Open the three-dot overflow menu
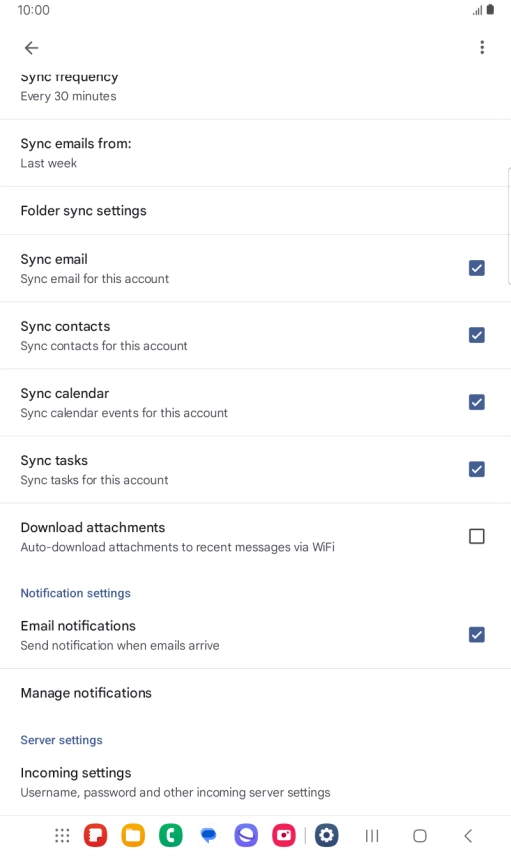Image resolution: width=511 pixels, height=856 pixels. 482,47
